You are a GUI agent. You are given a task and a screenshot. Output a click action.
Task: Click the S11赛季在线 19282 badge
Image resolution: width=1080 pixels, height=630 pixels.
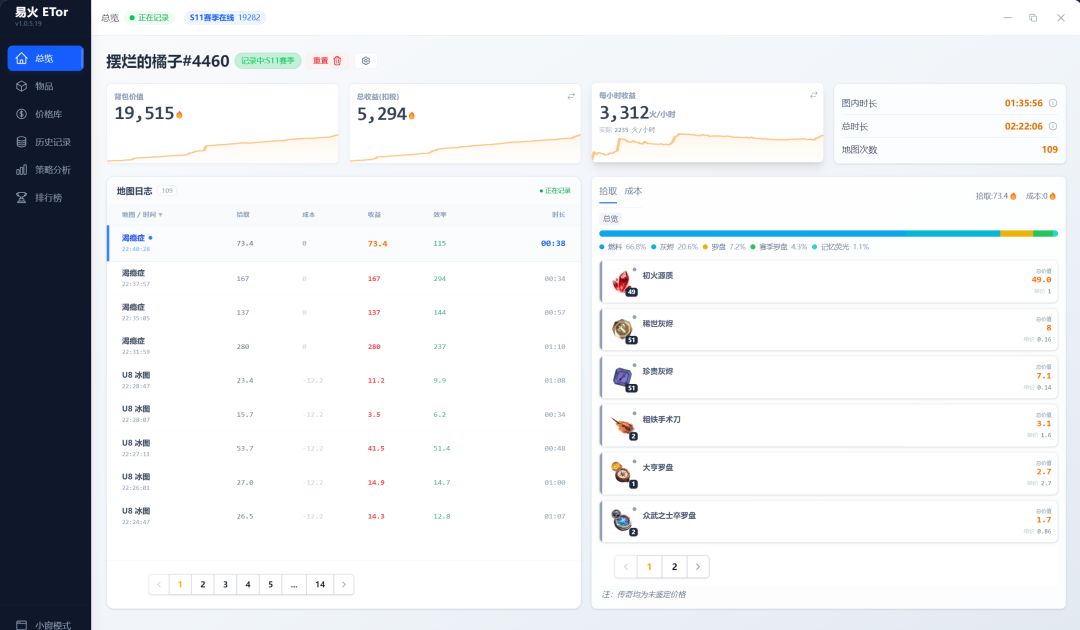pos(225,17)
